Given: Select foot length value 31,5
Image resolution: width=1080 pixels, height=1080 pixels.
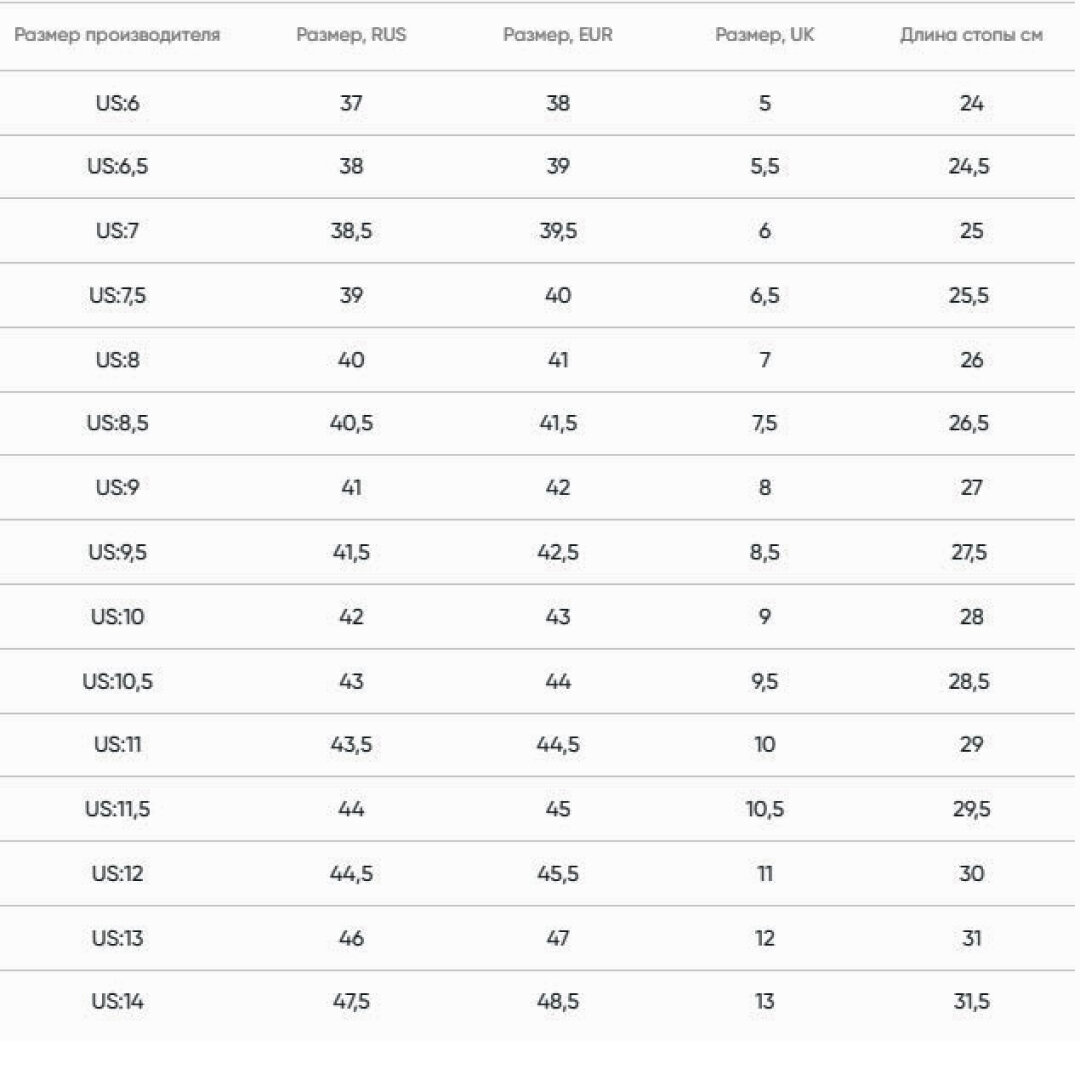Looking at the screenshot, I should [971, 1001].
